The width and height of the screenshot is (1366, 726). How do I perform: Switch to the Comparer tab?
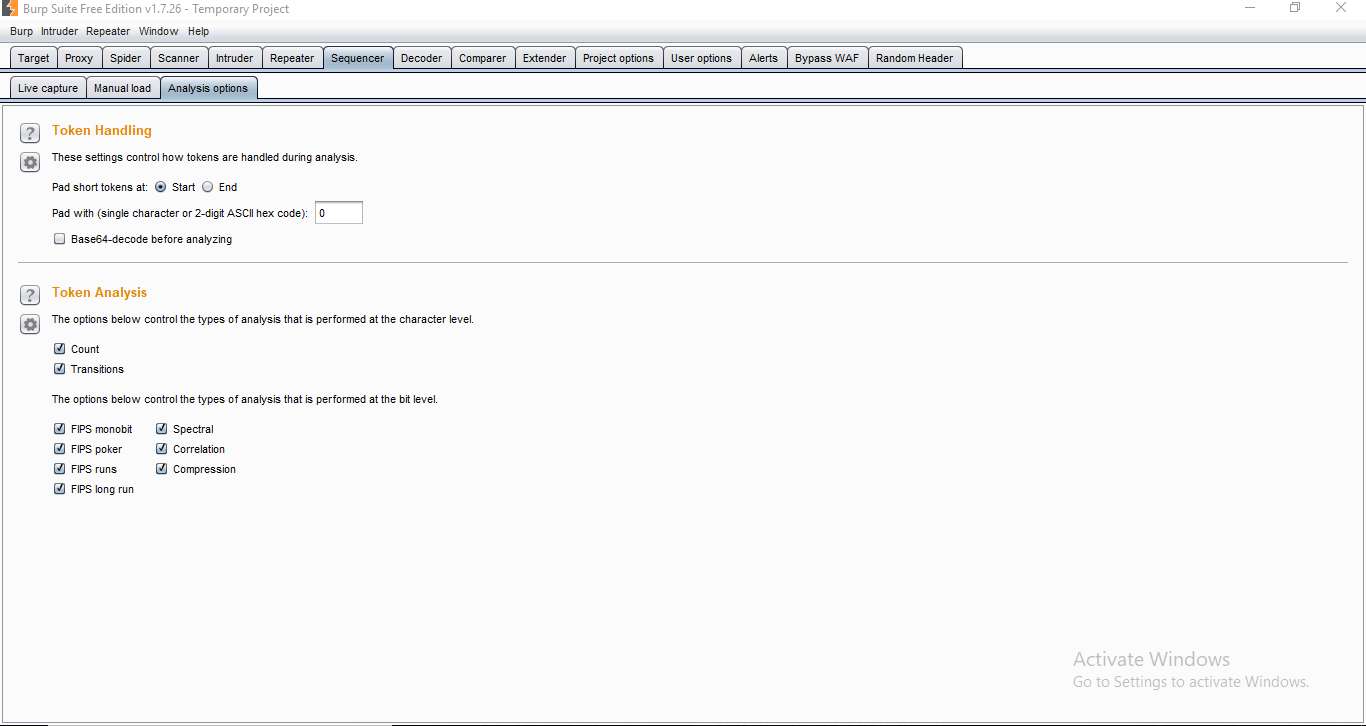click(483, 58)
